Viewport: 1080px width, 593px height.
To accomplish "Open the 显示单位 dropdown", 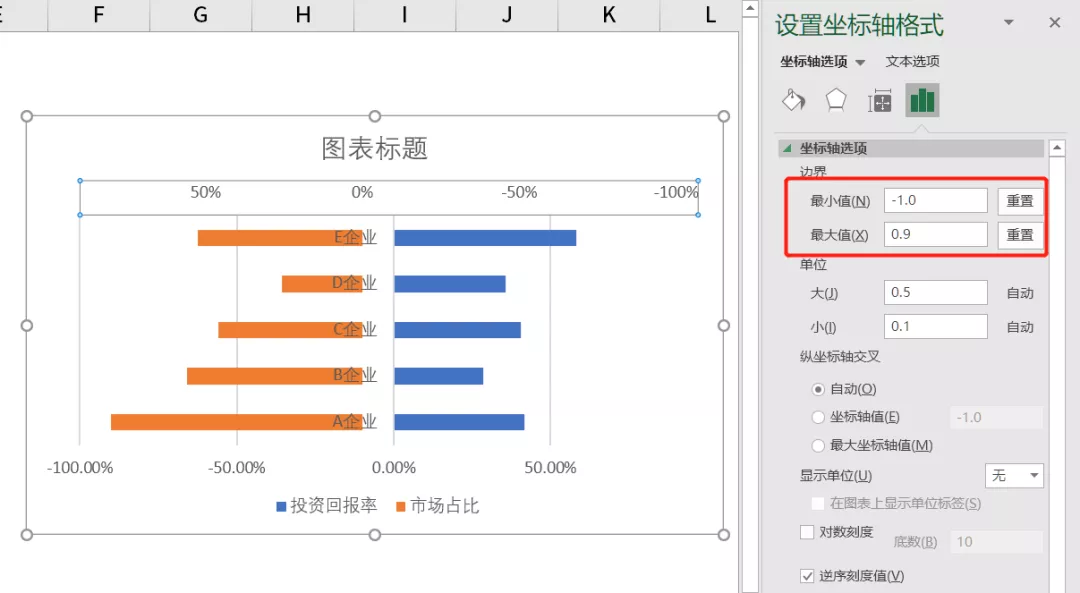I will coord(1014,475).
